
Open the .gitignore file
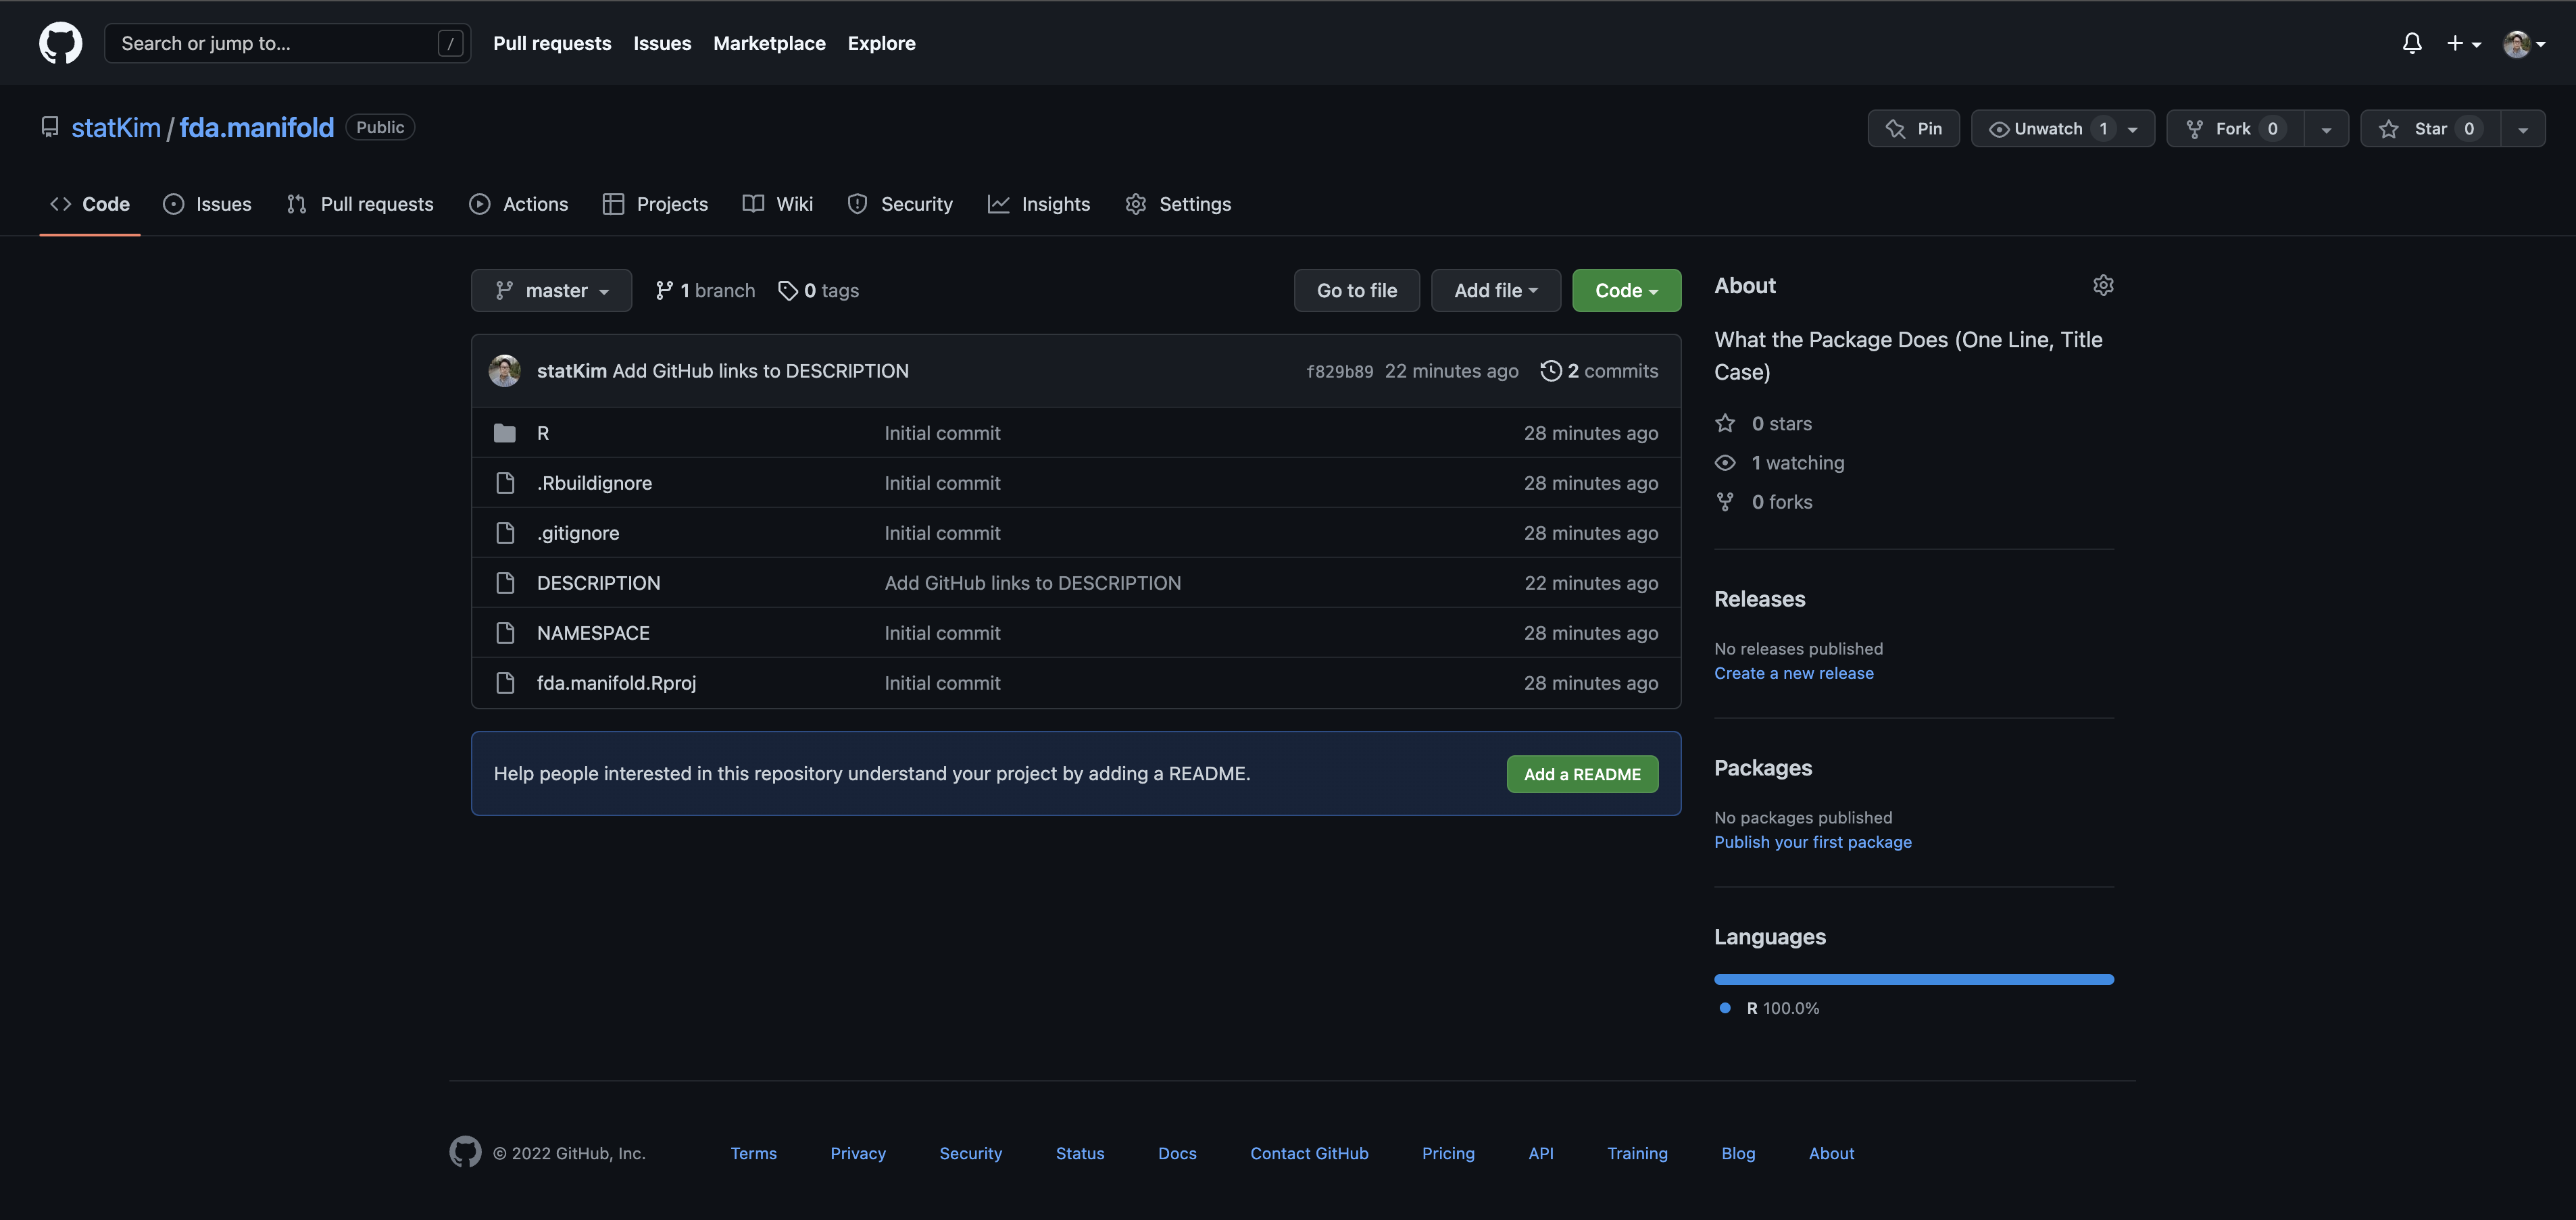coord(578,533)
